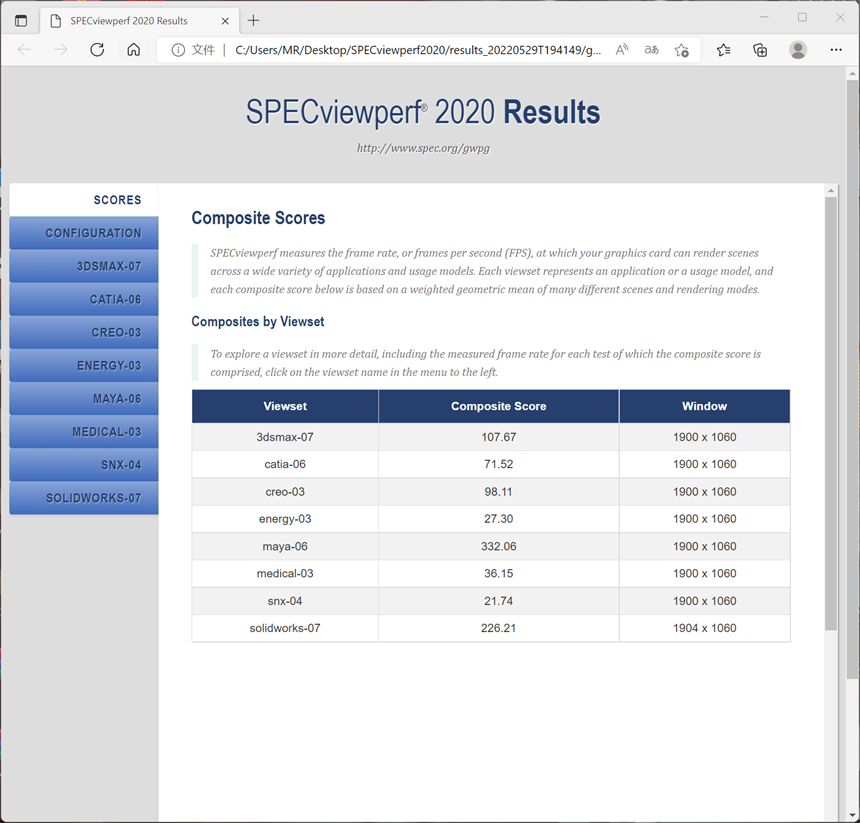View the site information icon in address bar

click(x=178, y=50)
